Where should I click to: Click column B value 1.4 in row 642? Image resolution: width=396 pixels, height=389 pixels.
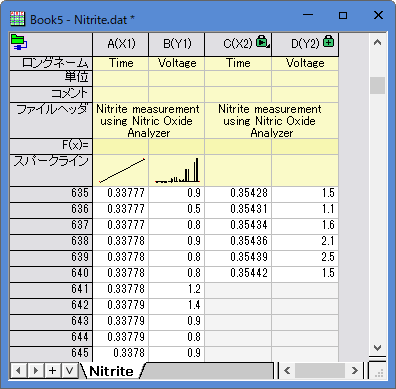(177, 305)
